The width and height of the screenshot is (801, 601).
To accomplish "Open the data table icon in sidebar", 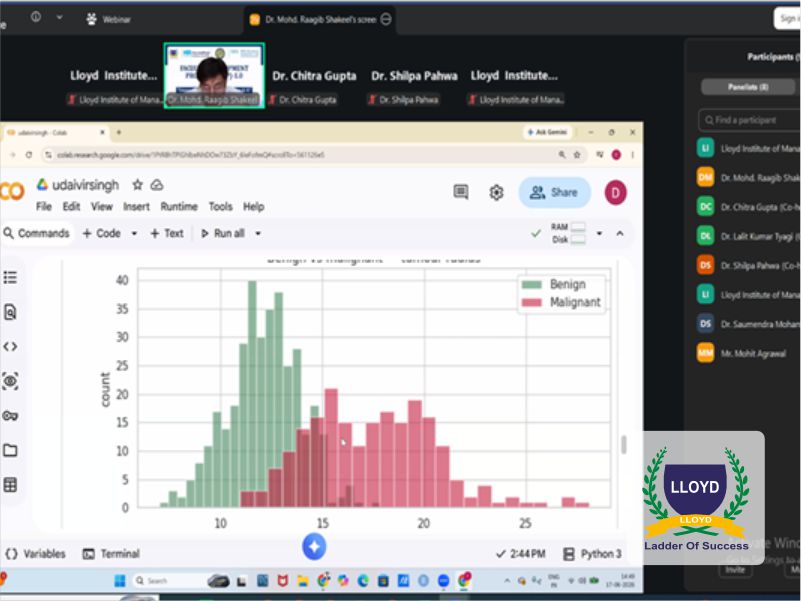I will (10, 484).
